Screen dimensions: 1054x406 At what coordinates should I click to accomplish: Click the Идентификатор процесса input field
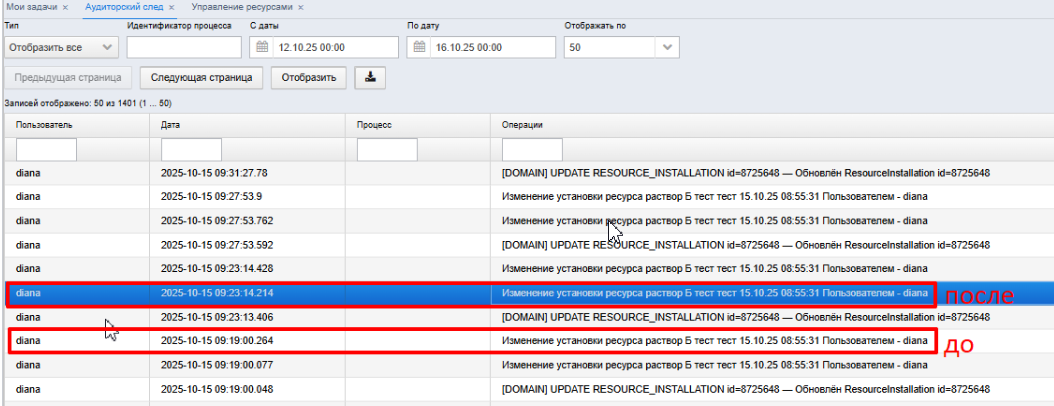(184, 48)
